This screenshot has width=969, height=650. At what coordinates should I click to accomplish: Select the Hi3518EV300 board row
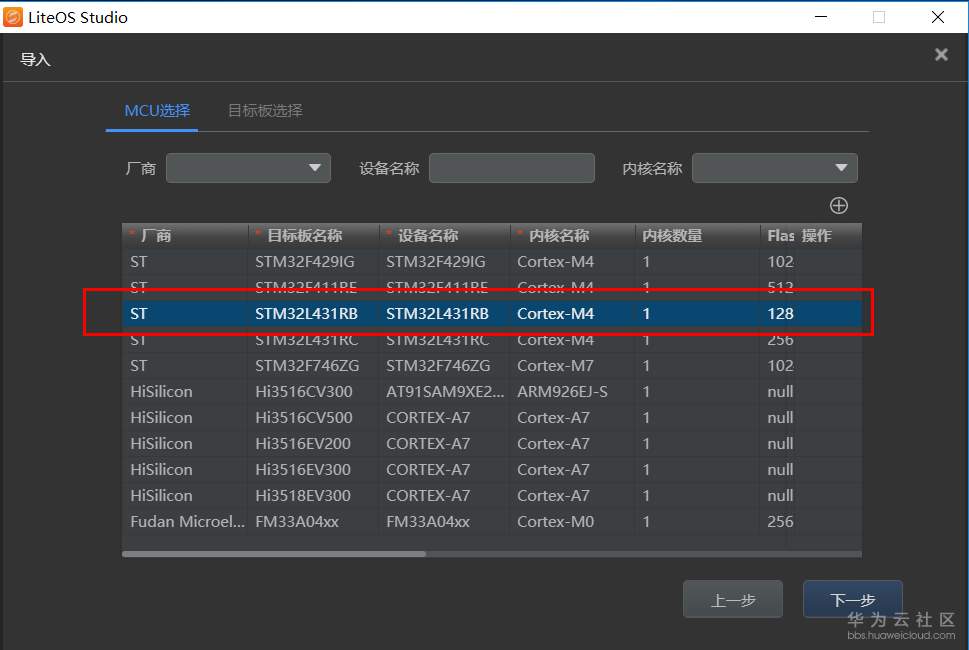(x=491, y=496)
